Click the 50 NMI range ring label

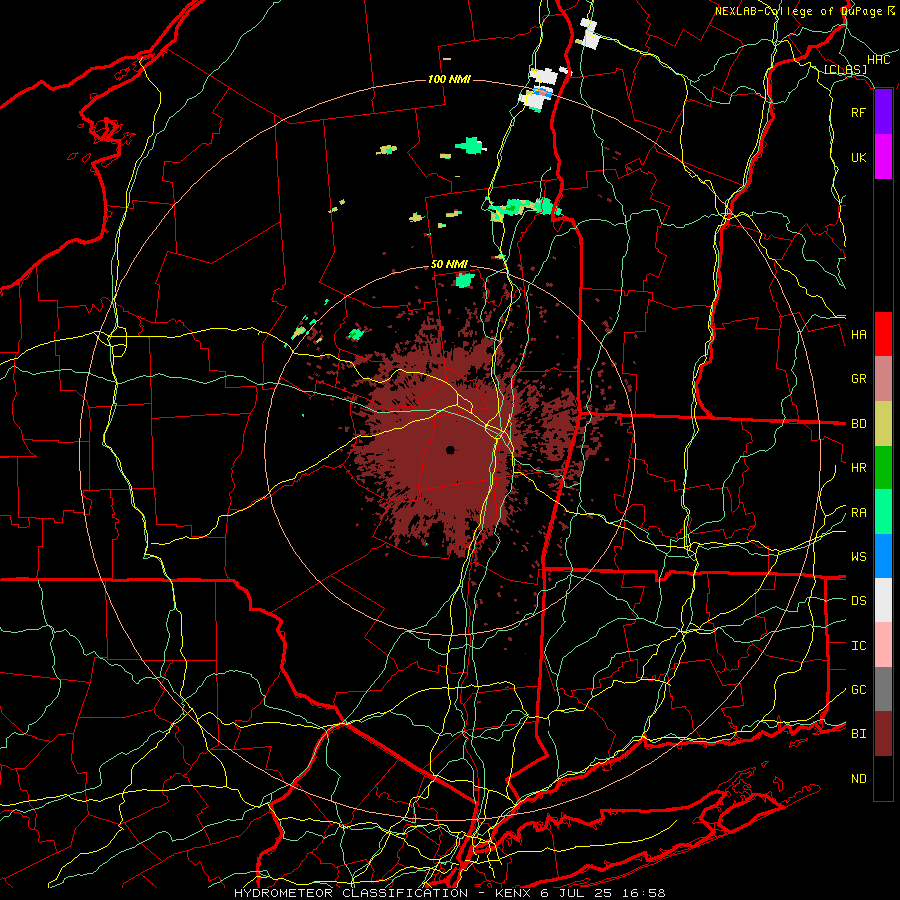449,264
